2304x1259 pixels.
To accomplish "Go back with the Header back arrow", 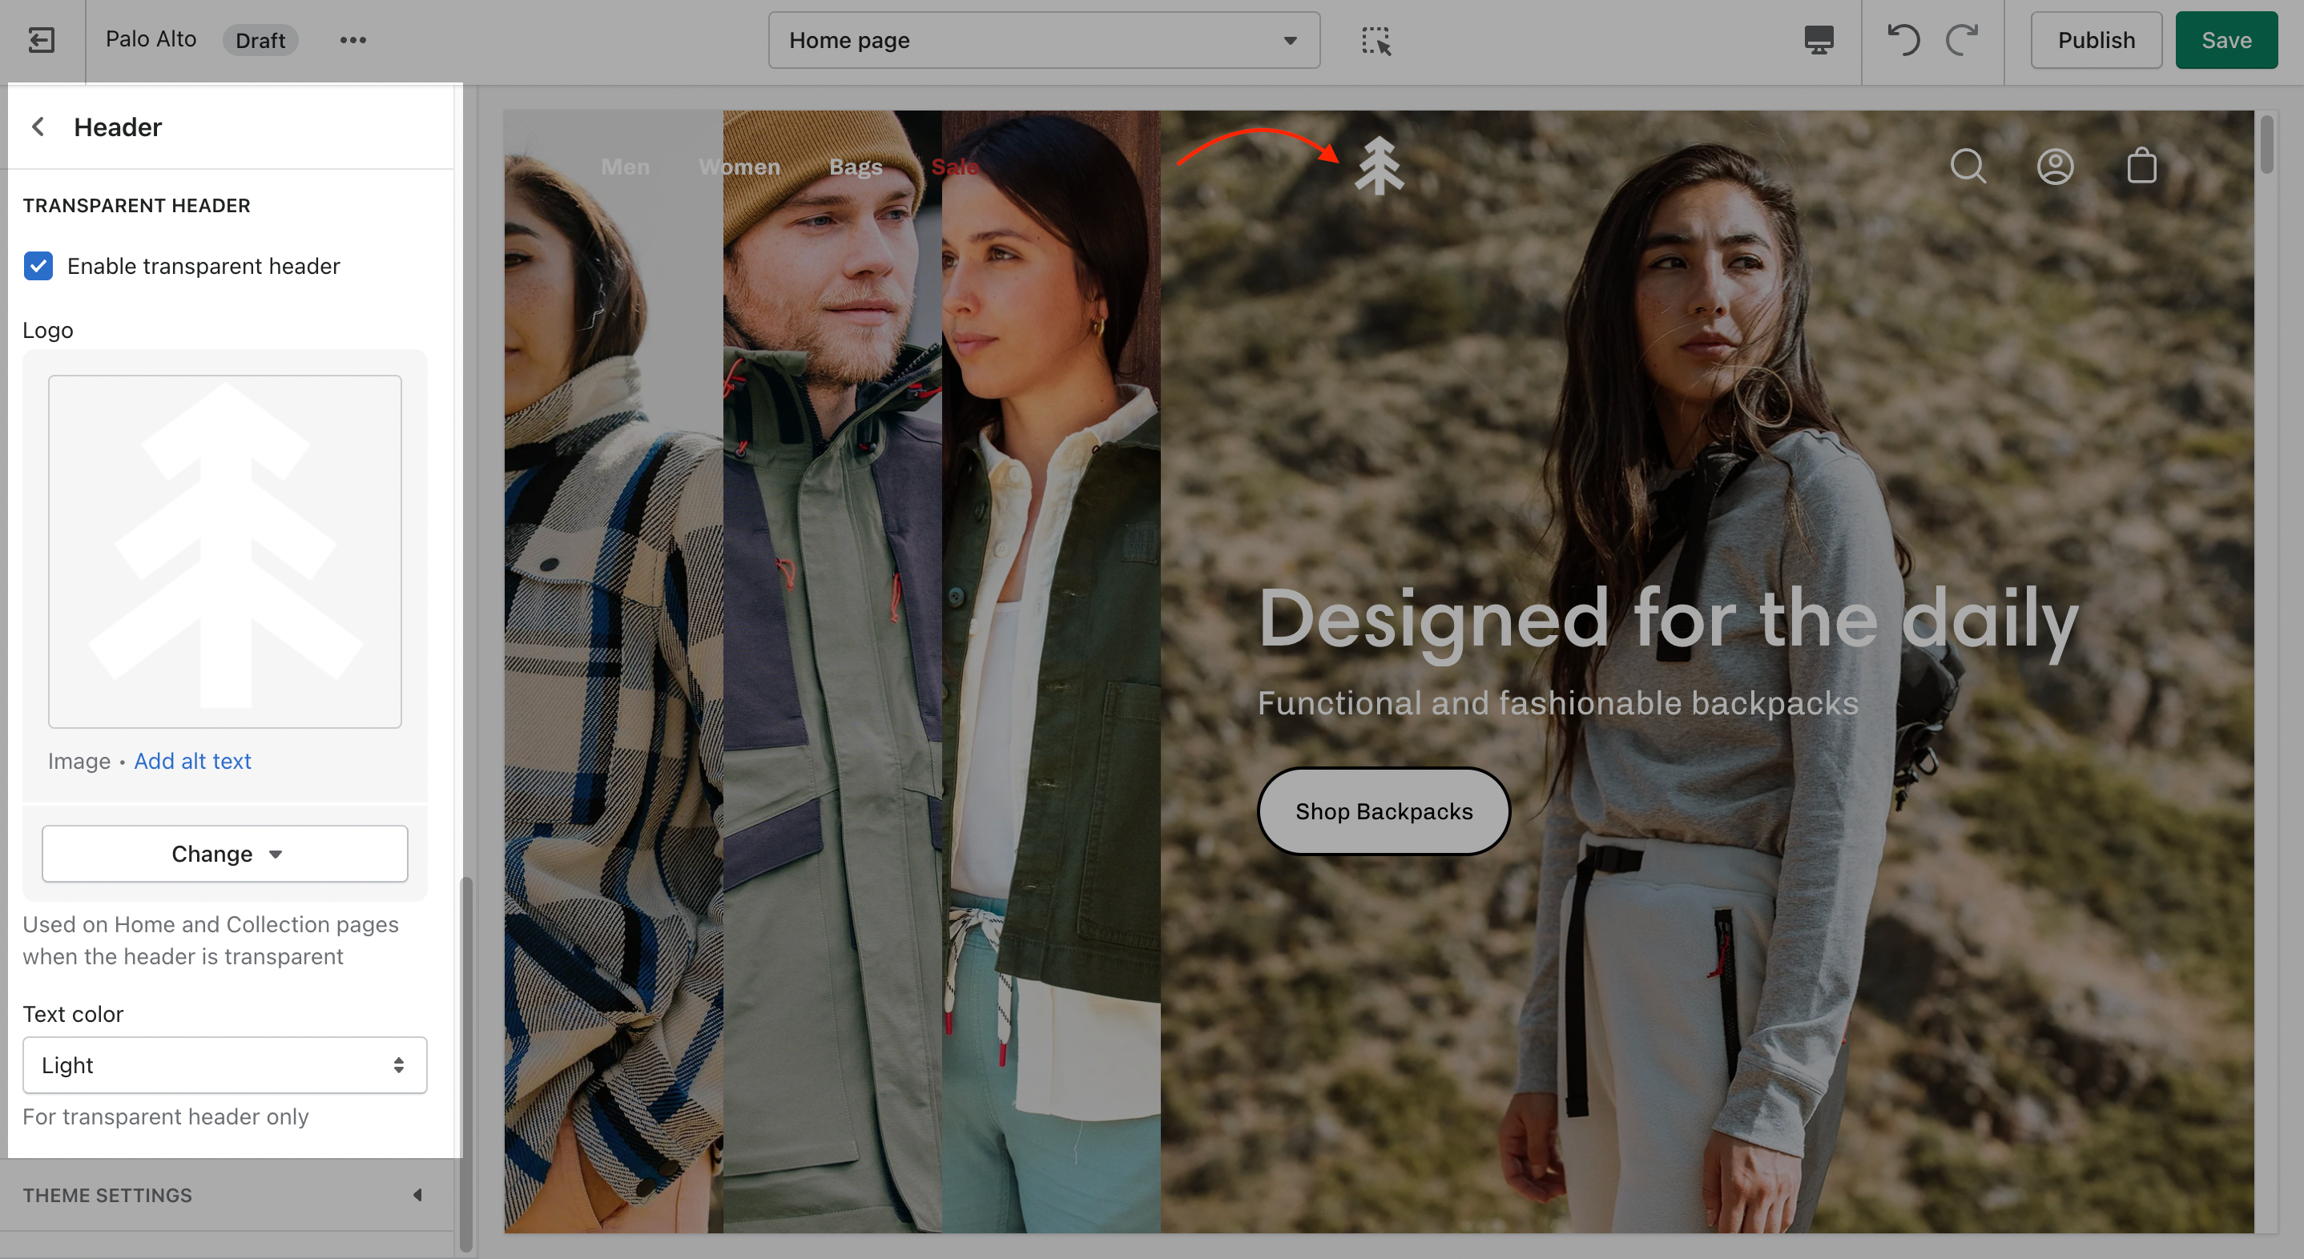I will coord(38,127).
